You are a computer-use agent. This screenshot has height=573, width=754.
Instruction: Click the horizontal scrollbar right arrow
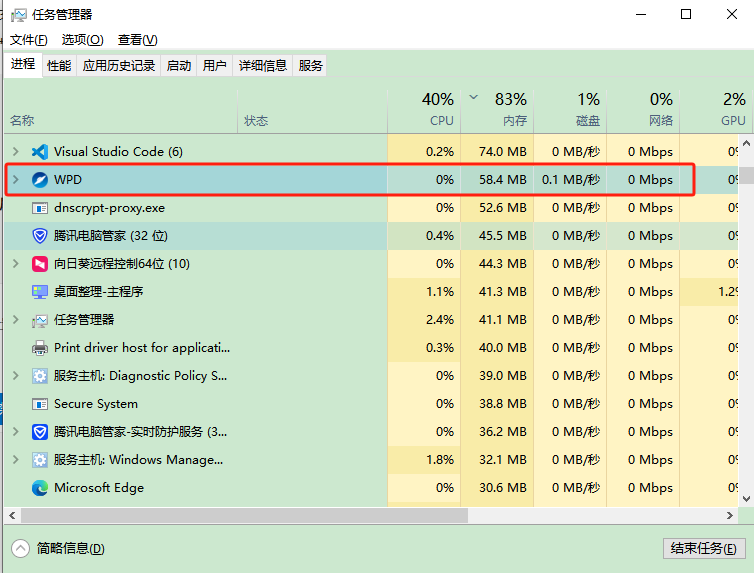[730, 515]
